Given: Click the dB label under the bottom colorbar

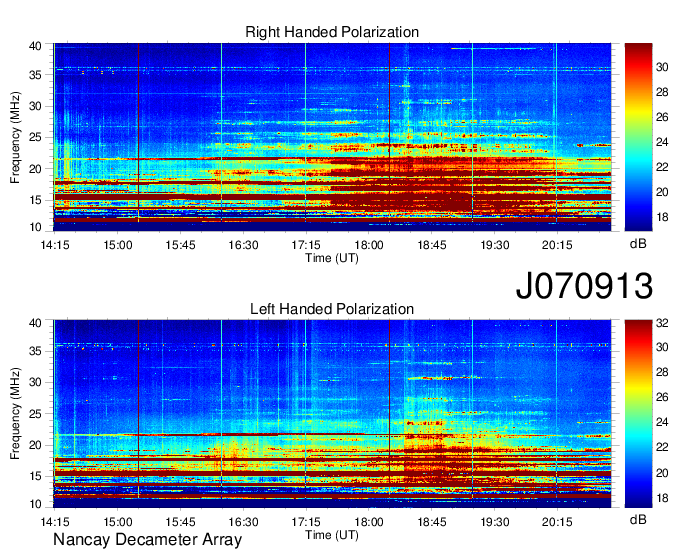Looking at the screenshot, I should point(638,519).
